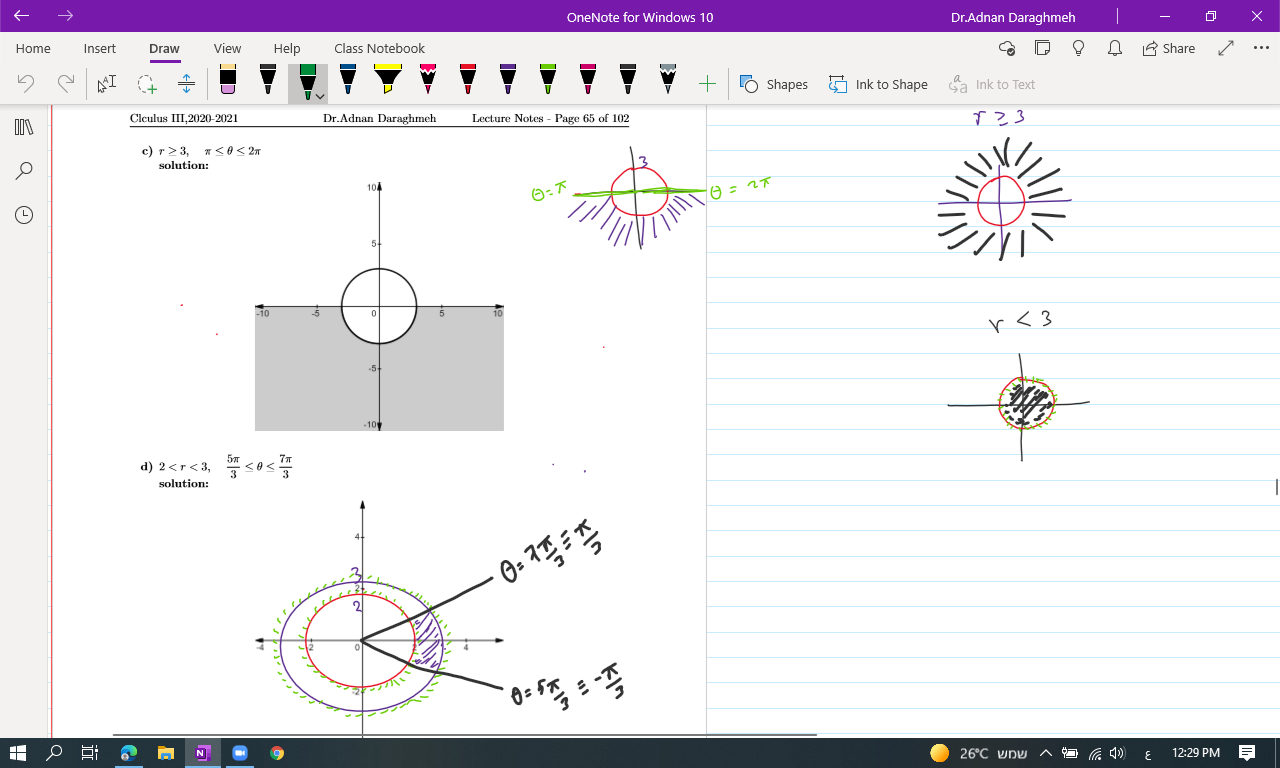Pick the black pen next to the eraser

click(x=268, y=80)
